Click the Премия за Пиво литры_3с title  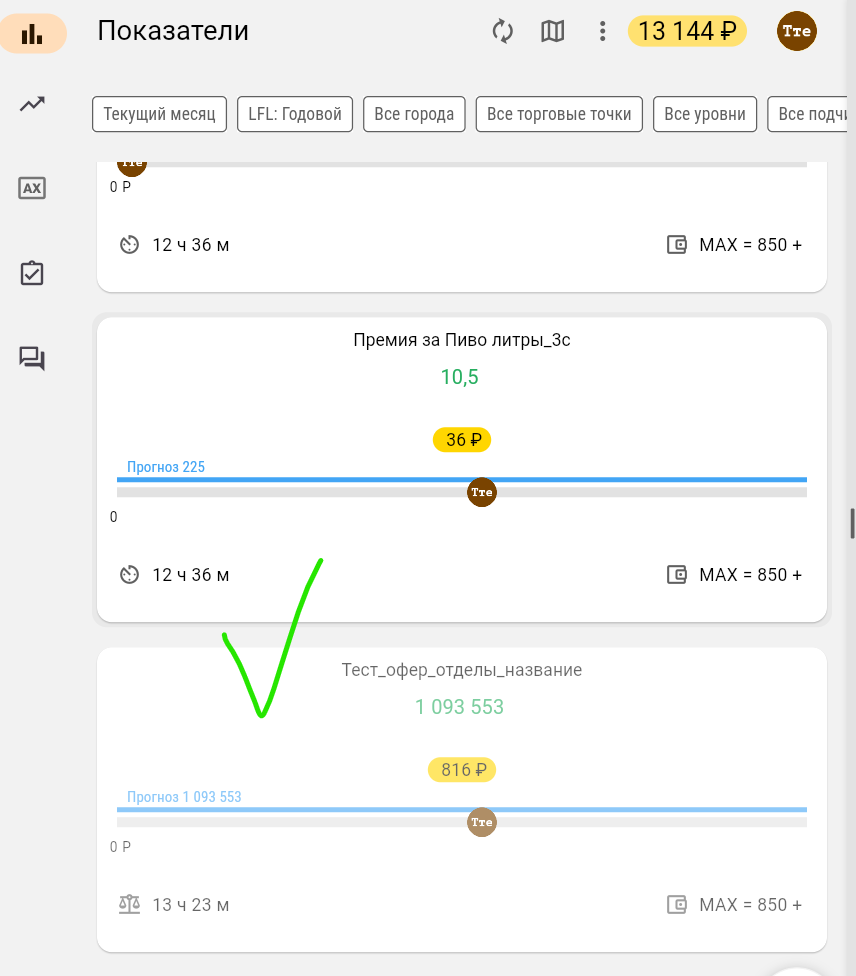coord(462,340)
